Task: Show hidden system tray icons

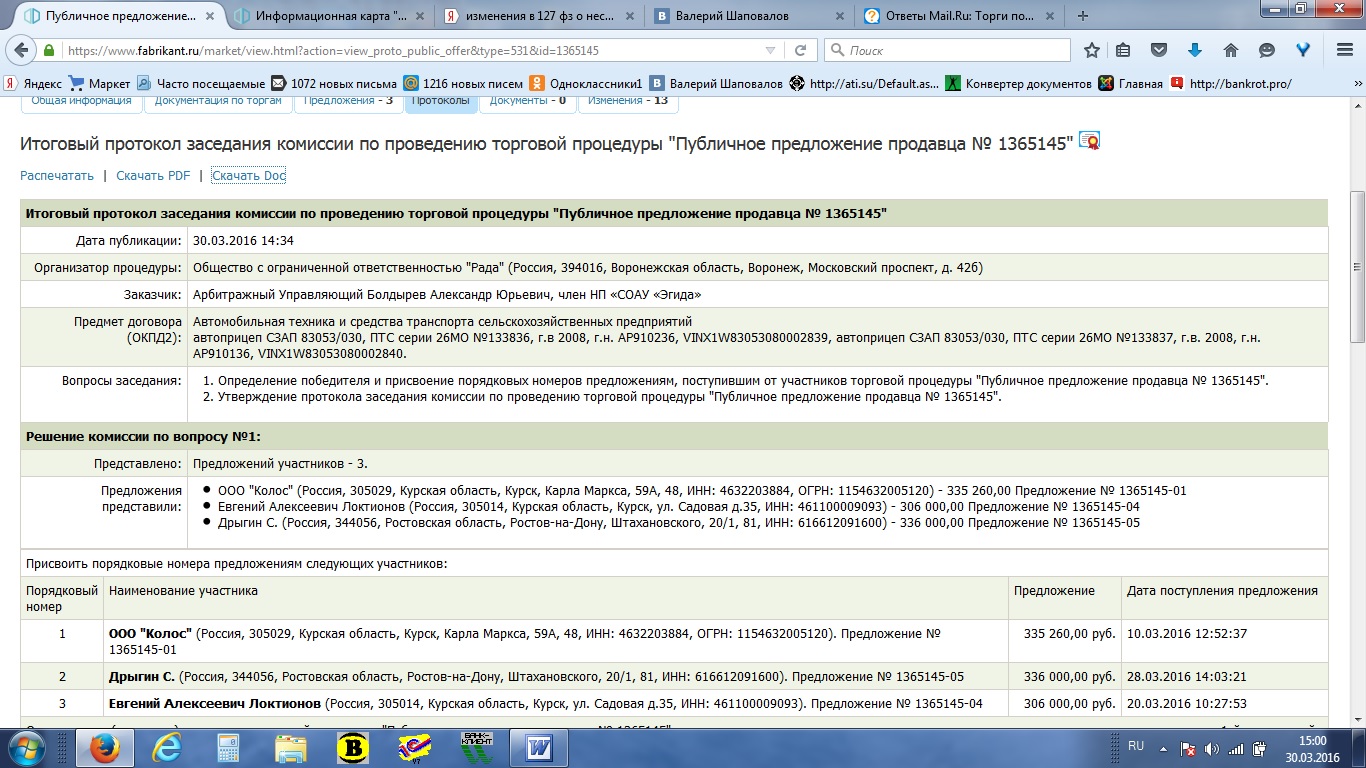Action: tap(1161, 747)
